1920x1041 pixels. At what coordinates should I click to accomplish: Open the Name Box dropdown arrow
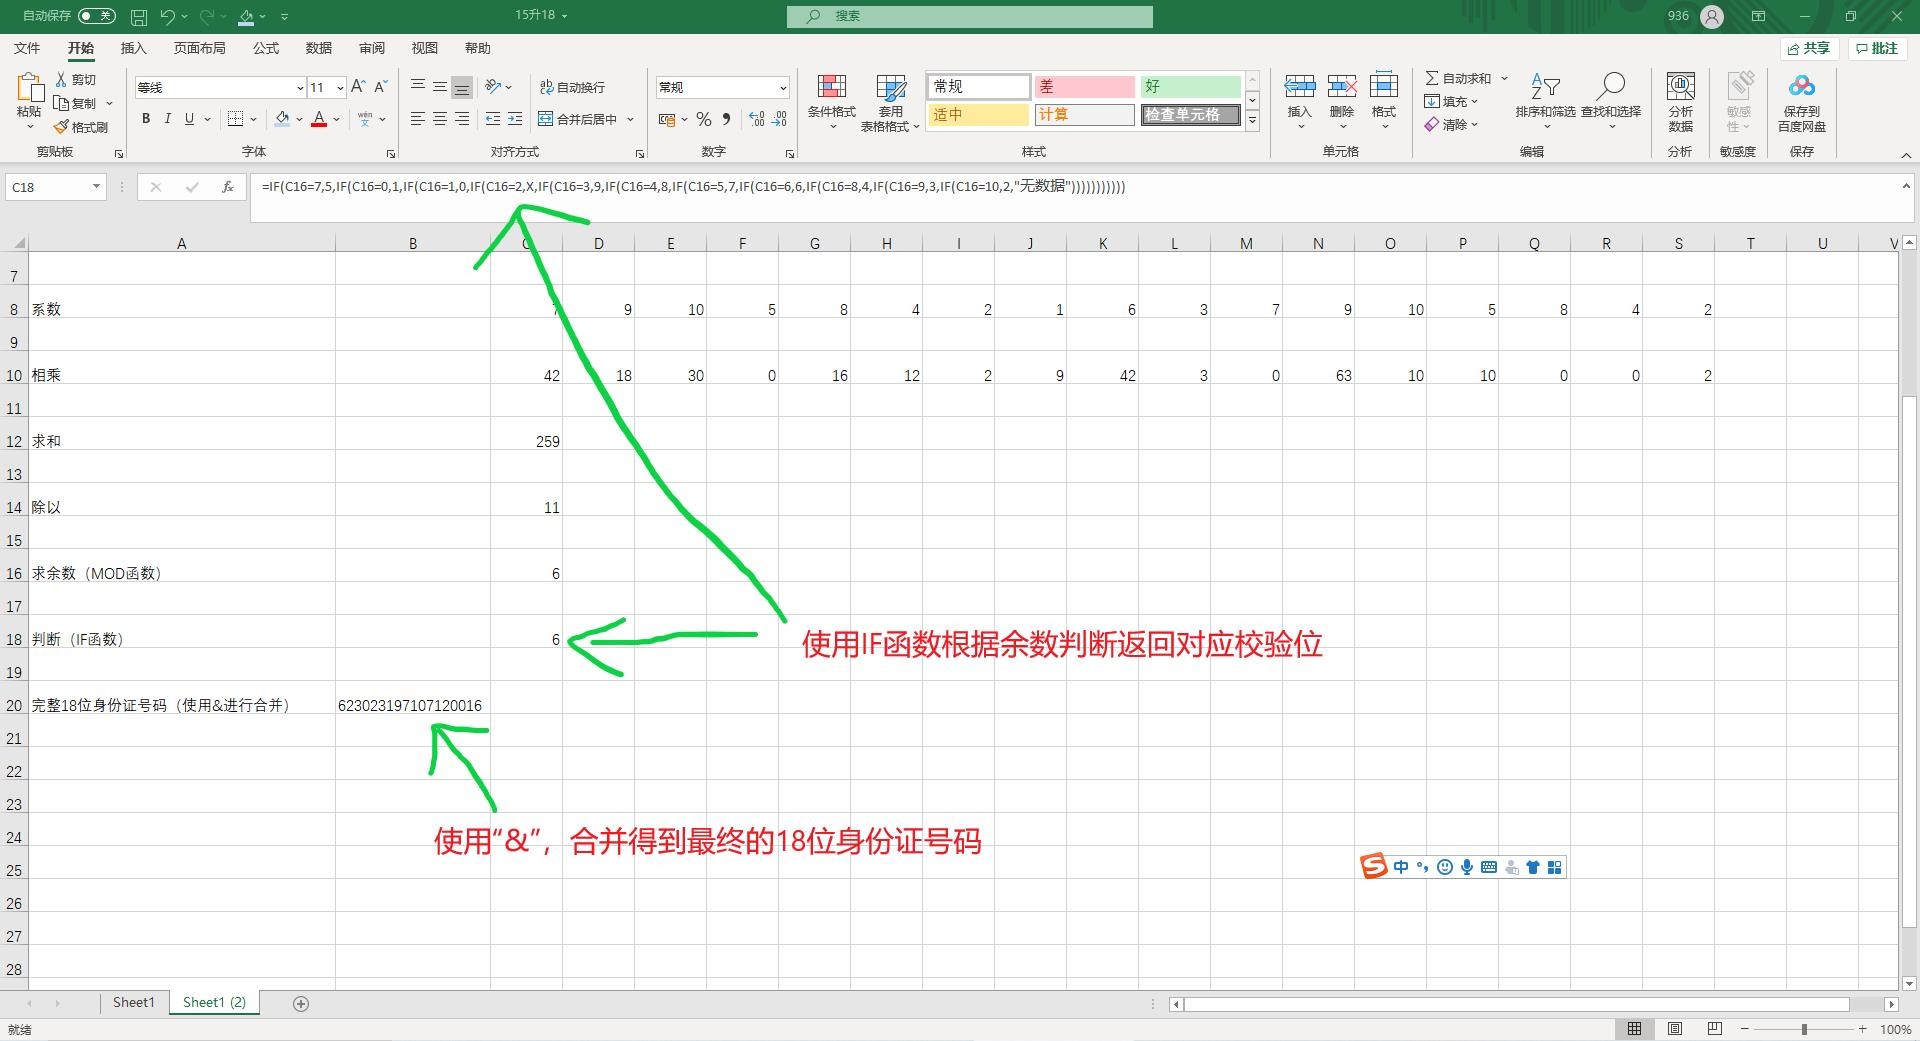pyautogui.click(x=96, y=187)
